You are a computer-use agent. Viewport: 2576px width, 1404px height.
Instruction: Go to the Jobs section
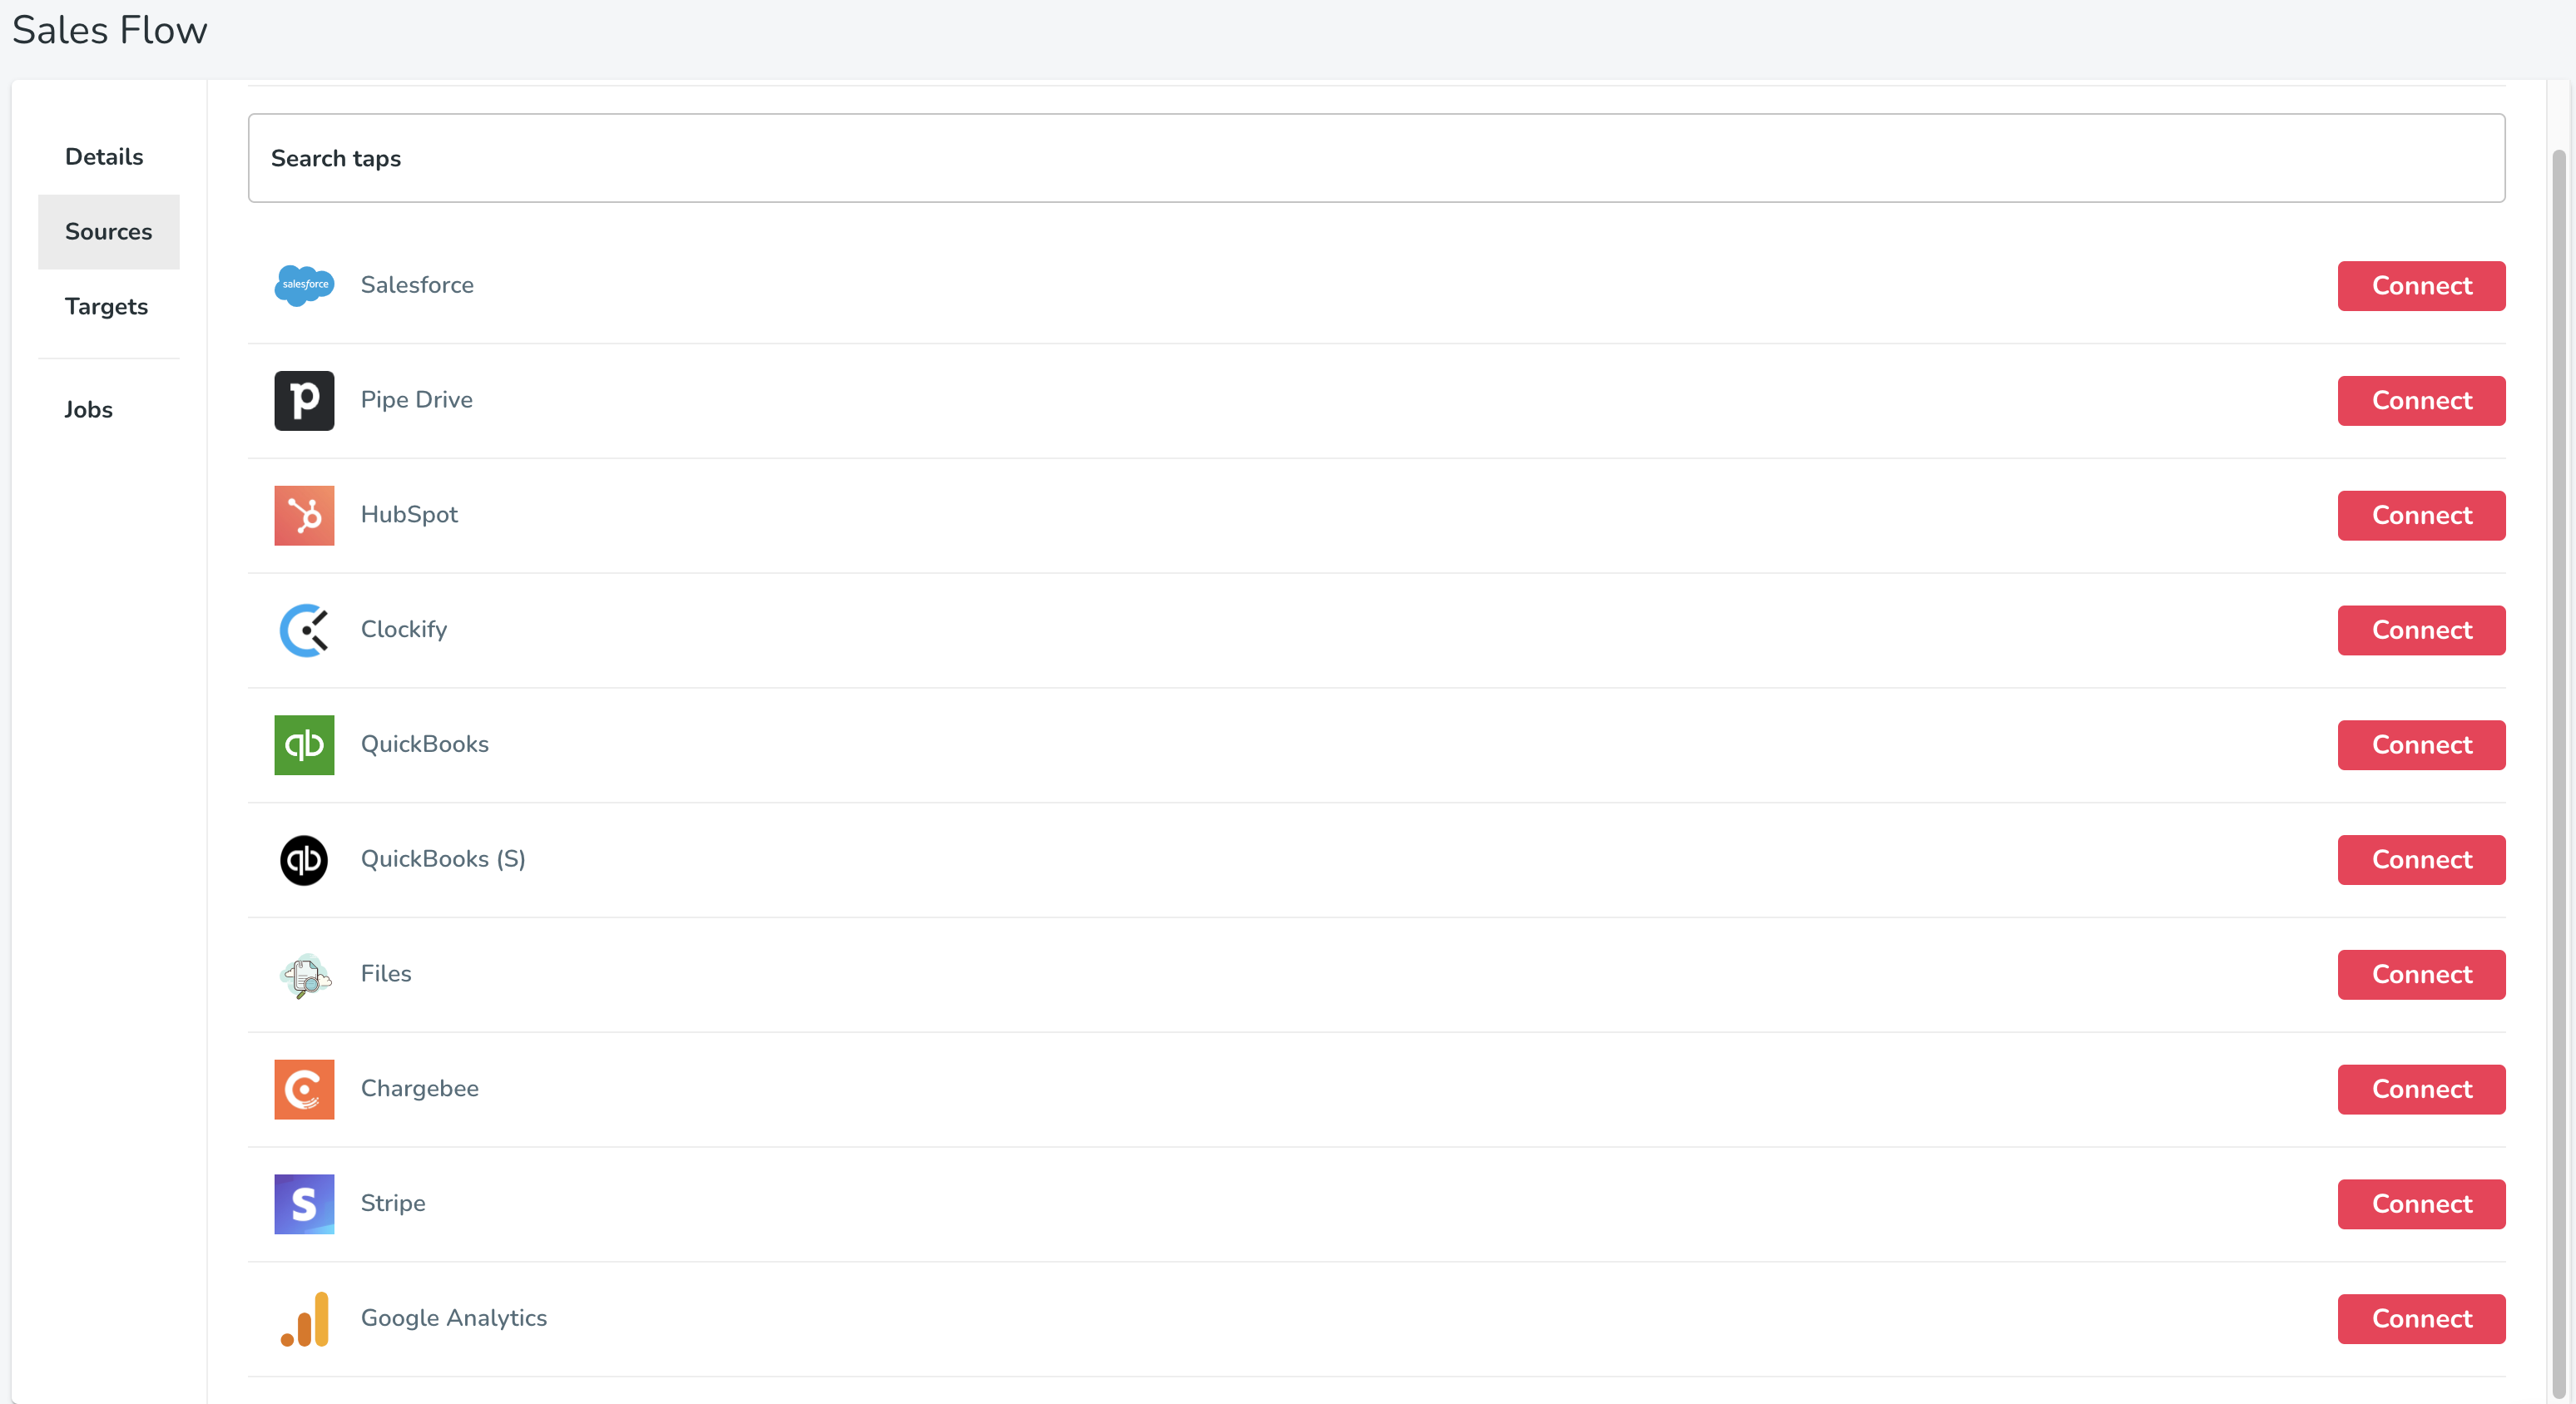(x=88, y=410)
